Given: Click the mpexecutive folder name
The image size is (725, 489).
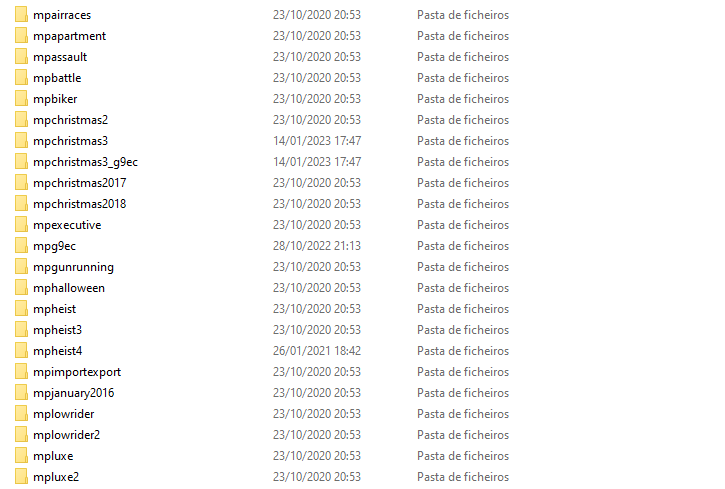Looking at the screenshot, I should (x=67, y=225).
